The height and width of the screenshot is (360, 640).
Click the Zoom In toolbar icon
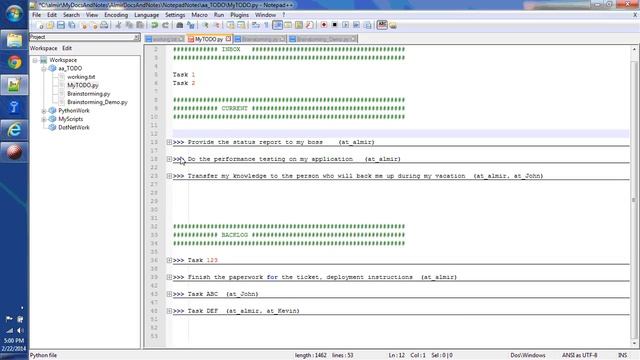205,25
